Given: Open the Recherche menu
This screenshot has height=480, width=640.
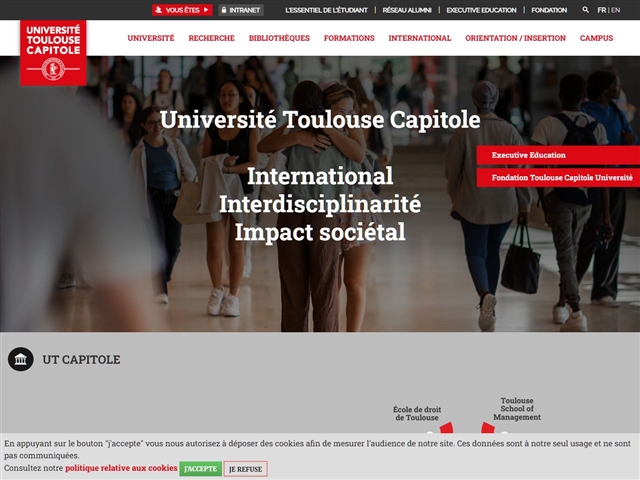Looking at the screenshot, I should coord(211,38).
